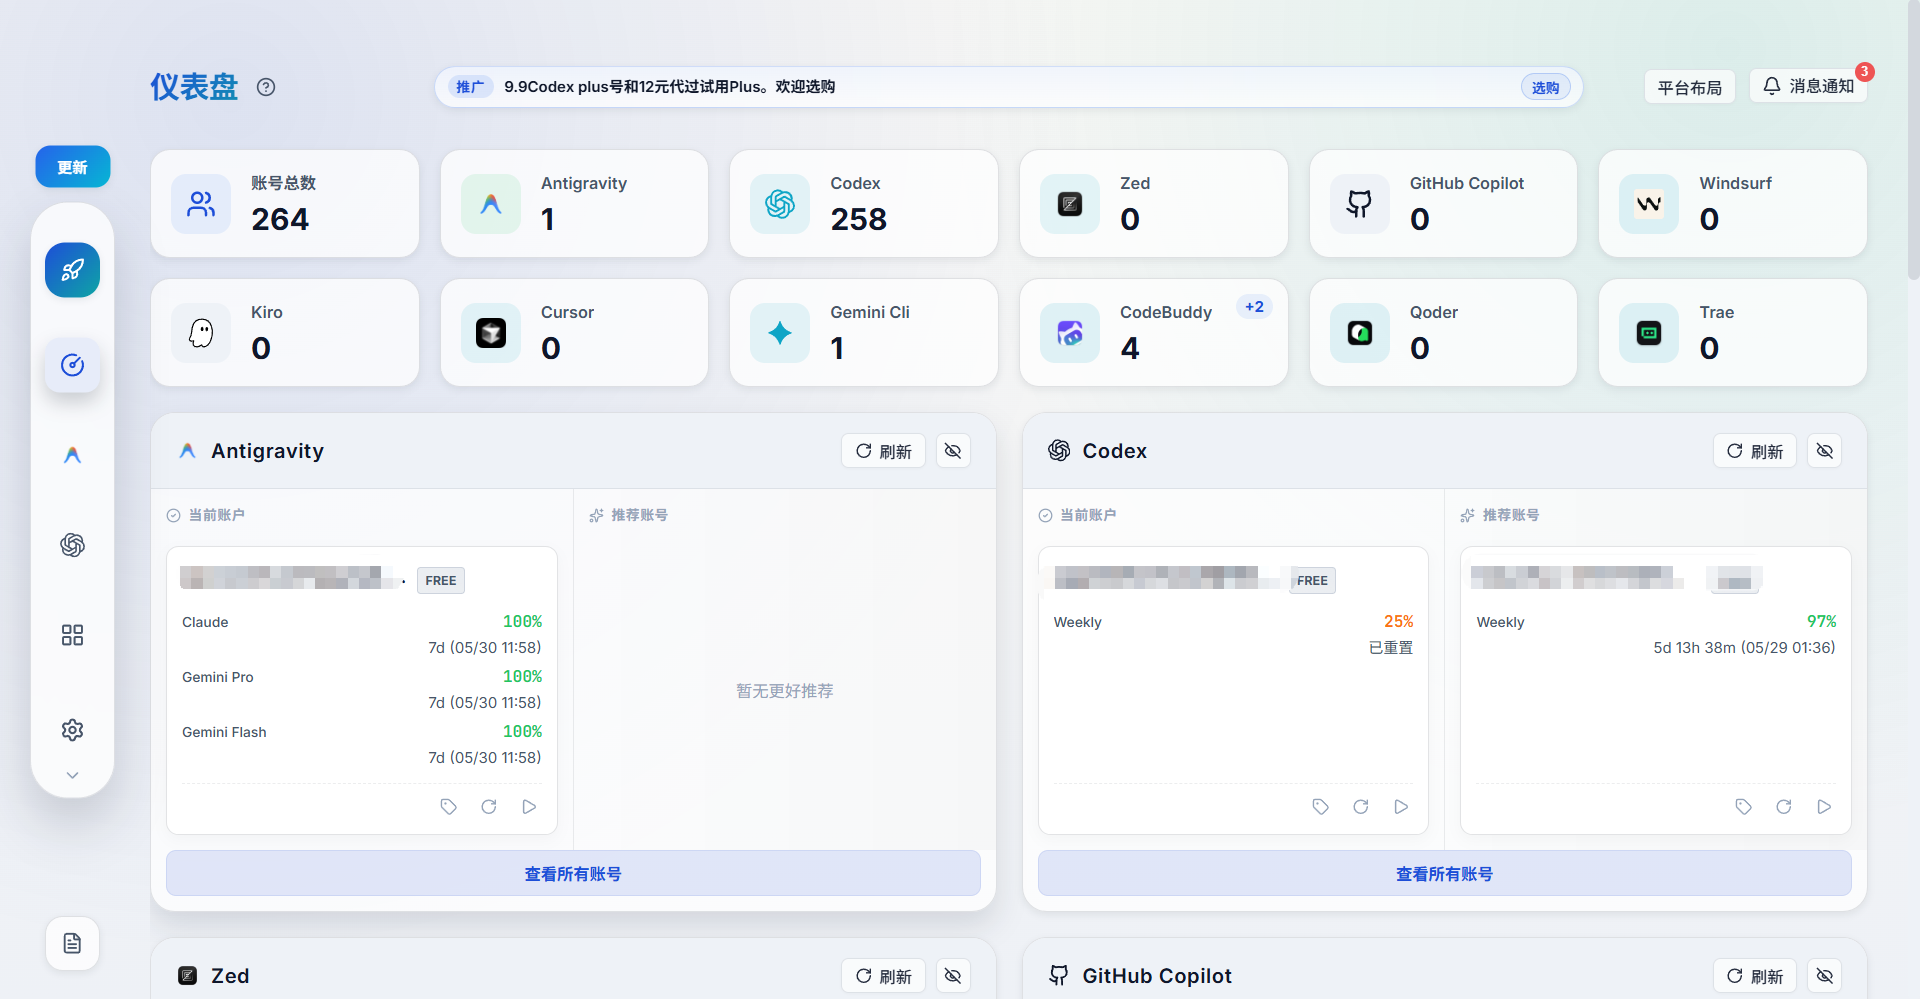
Task: Open the Codex count card
Action: pos(864,203)
